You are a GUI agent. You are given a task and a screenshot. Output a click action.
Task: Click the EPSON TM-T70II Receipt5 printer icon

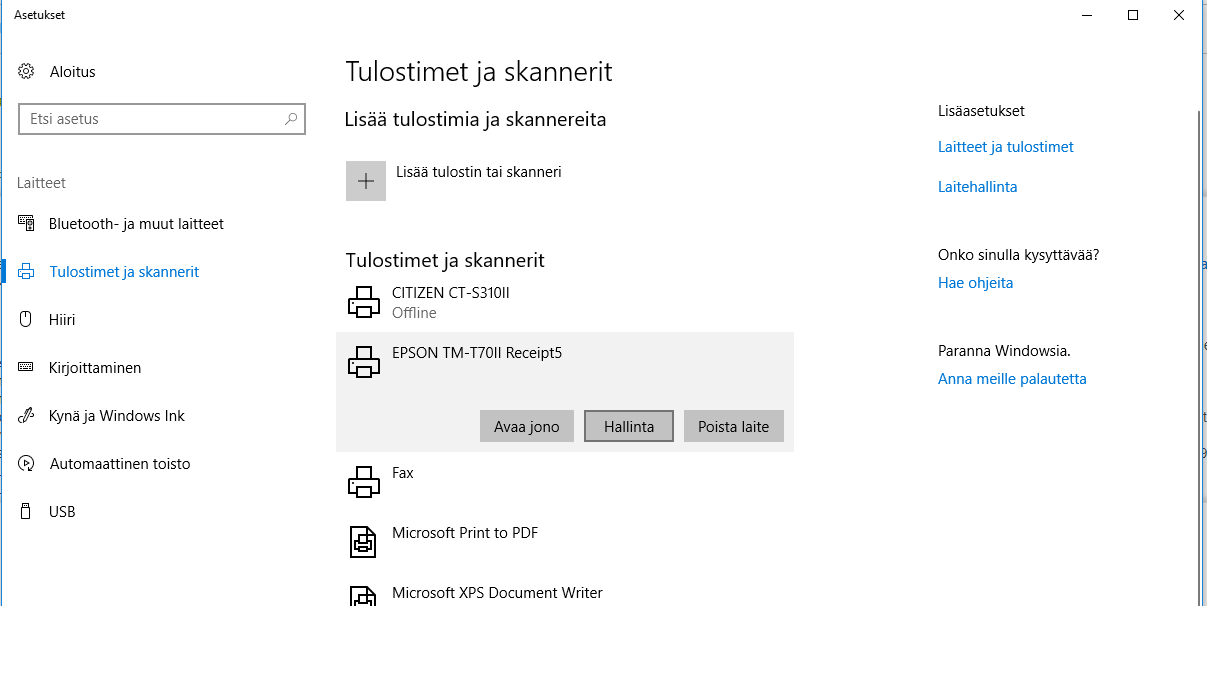coord(364,362)
